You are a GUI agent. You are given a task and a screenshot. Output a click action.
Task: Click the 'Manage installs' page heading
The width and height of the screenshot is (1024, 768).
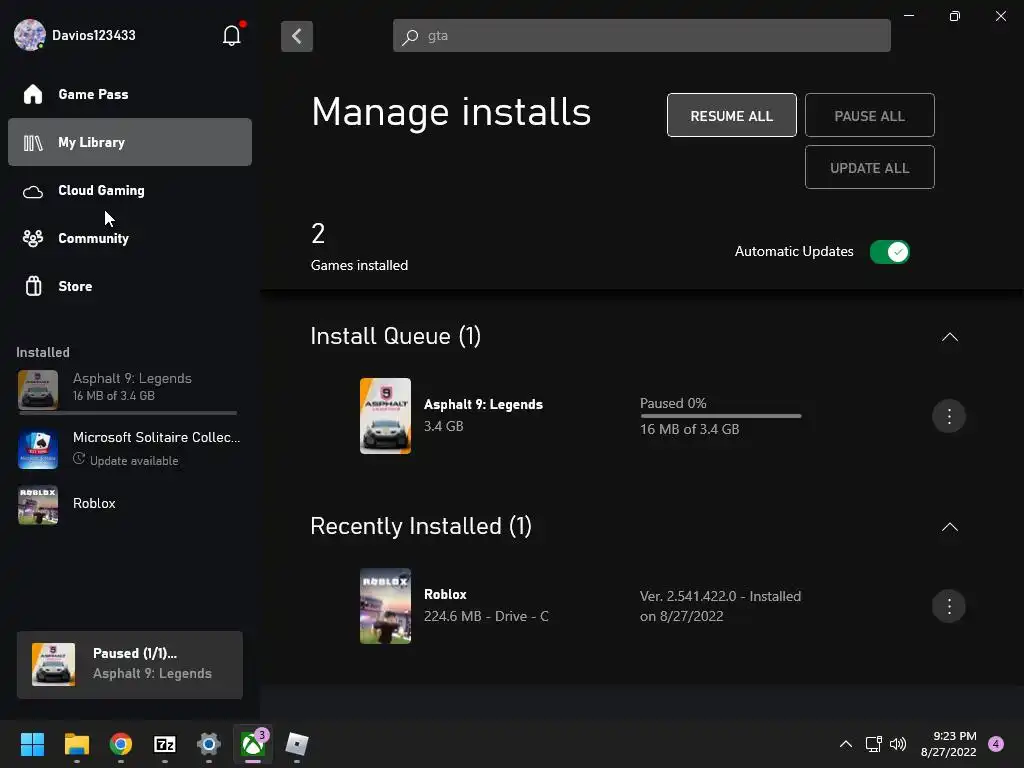[x=451, y=112]
